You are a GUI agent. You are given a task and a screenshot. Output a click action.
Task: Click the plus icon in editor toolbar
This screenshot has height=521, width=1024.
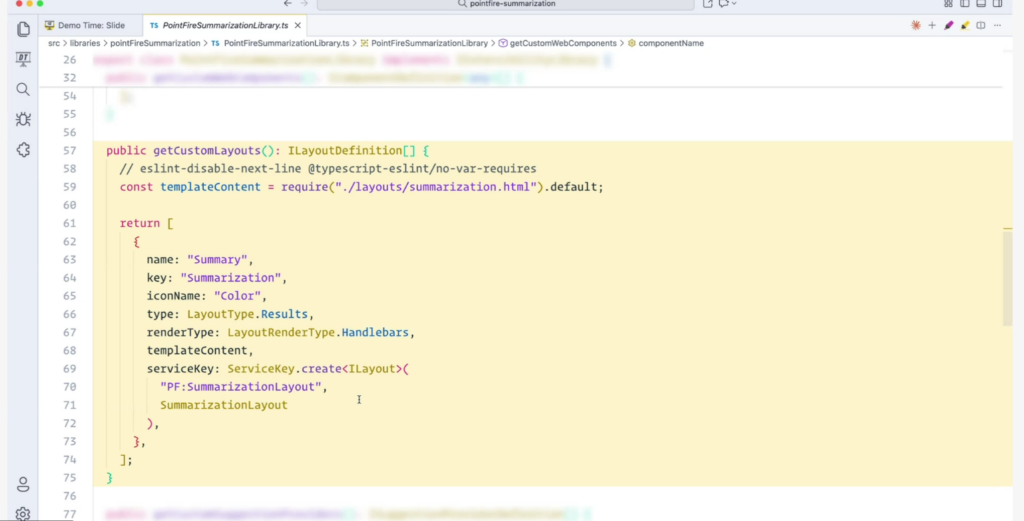pos(932,25)
